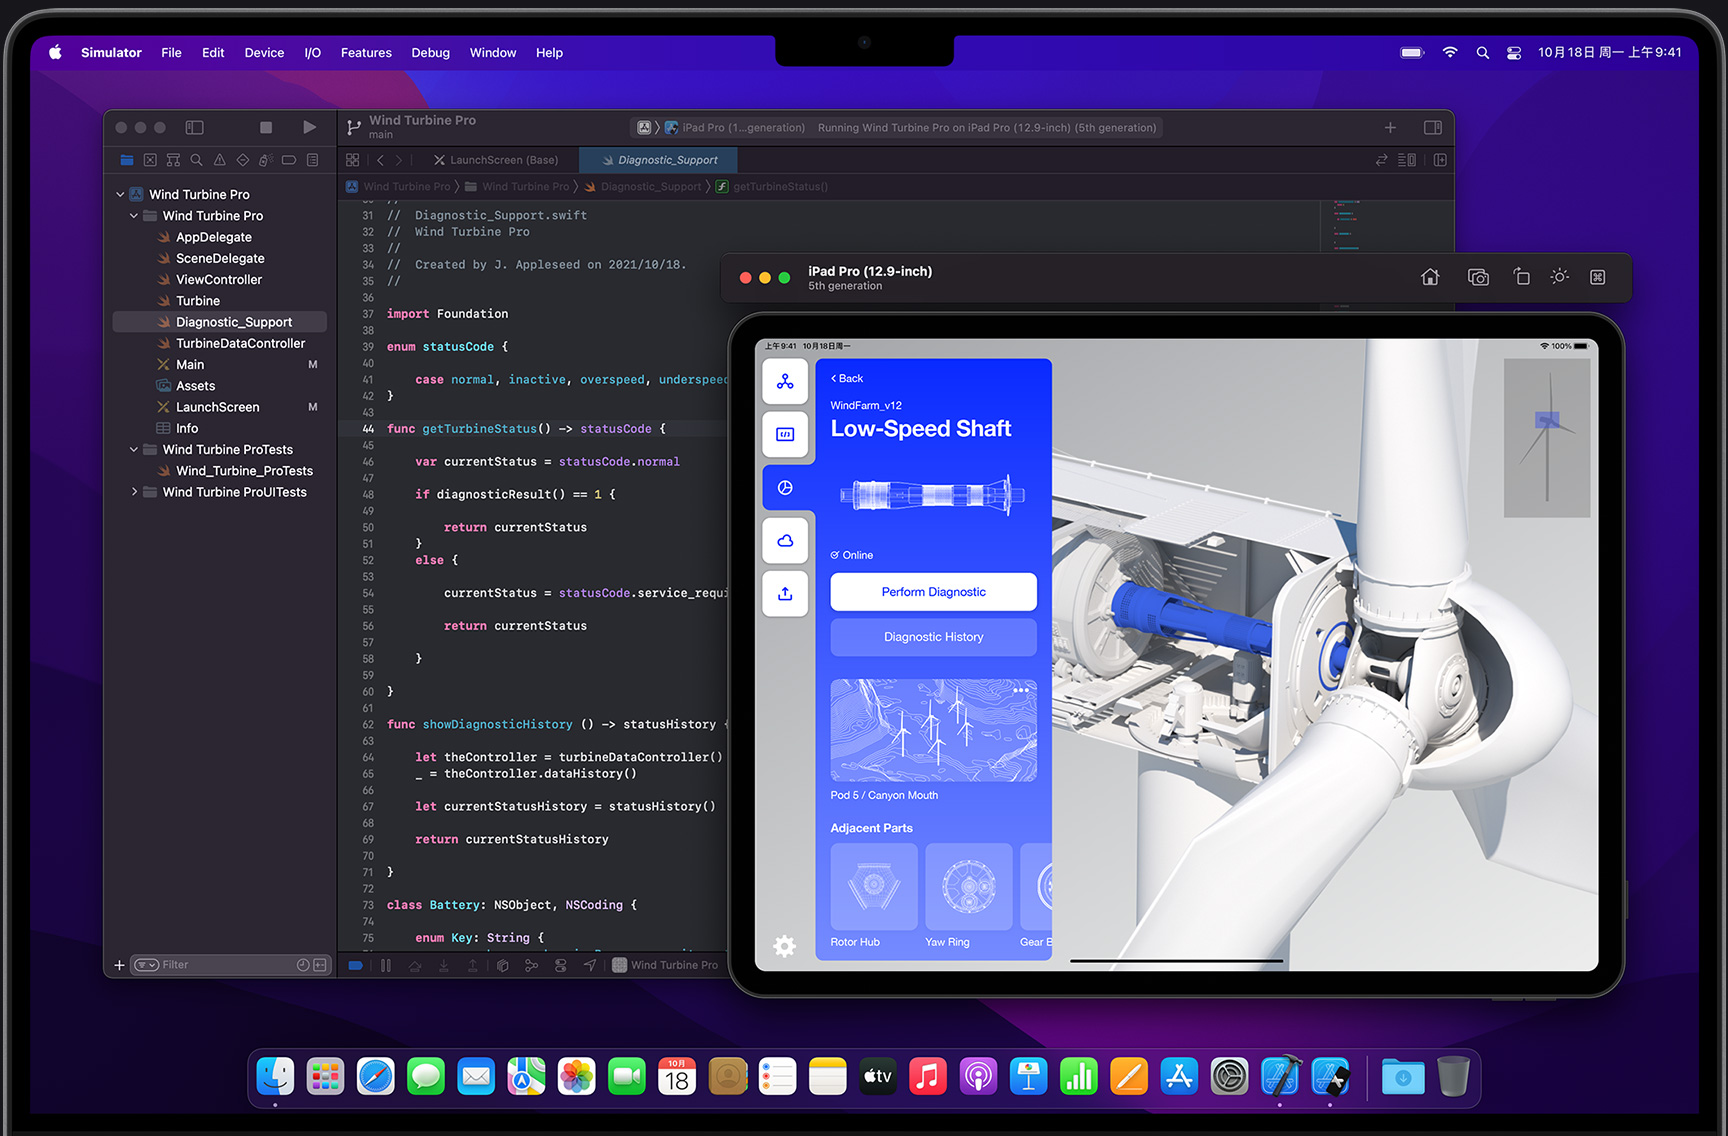Toggle the navigator sidebar visibility
1728x1136 pixels.
(194, 127)
